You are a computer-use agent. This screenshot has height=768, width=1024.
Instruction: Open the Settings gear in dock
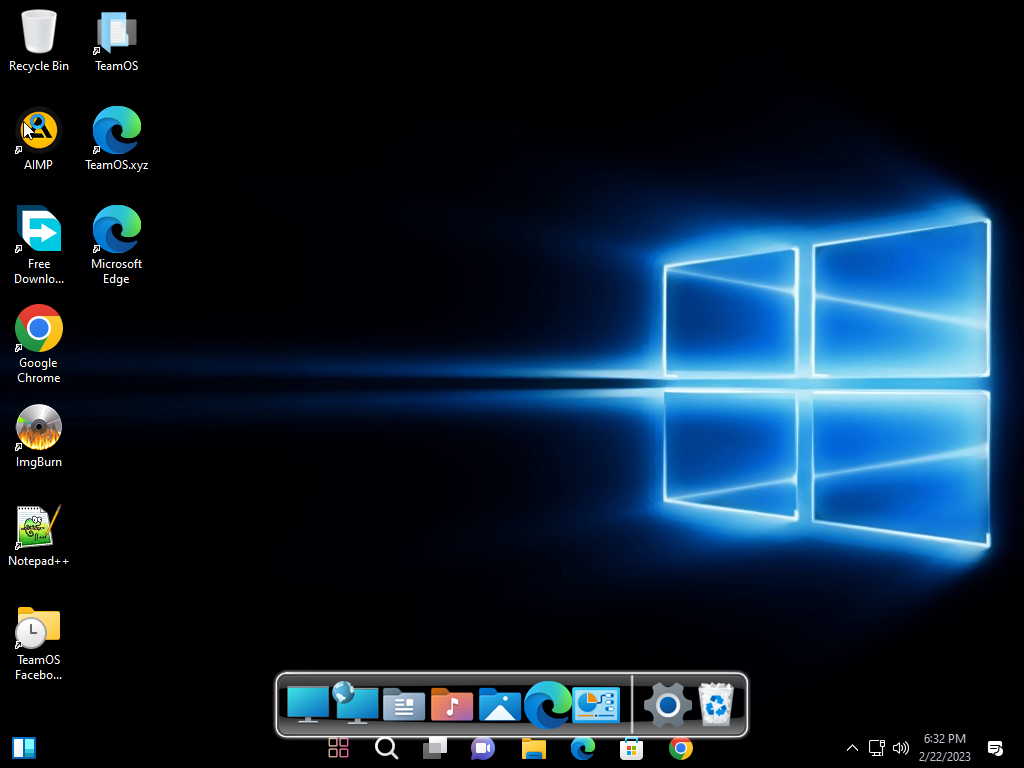click(667, 705)
